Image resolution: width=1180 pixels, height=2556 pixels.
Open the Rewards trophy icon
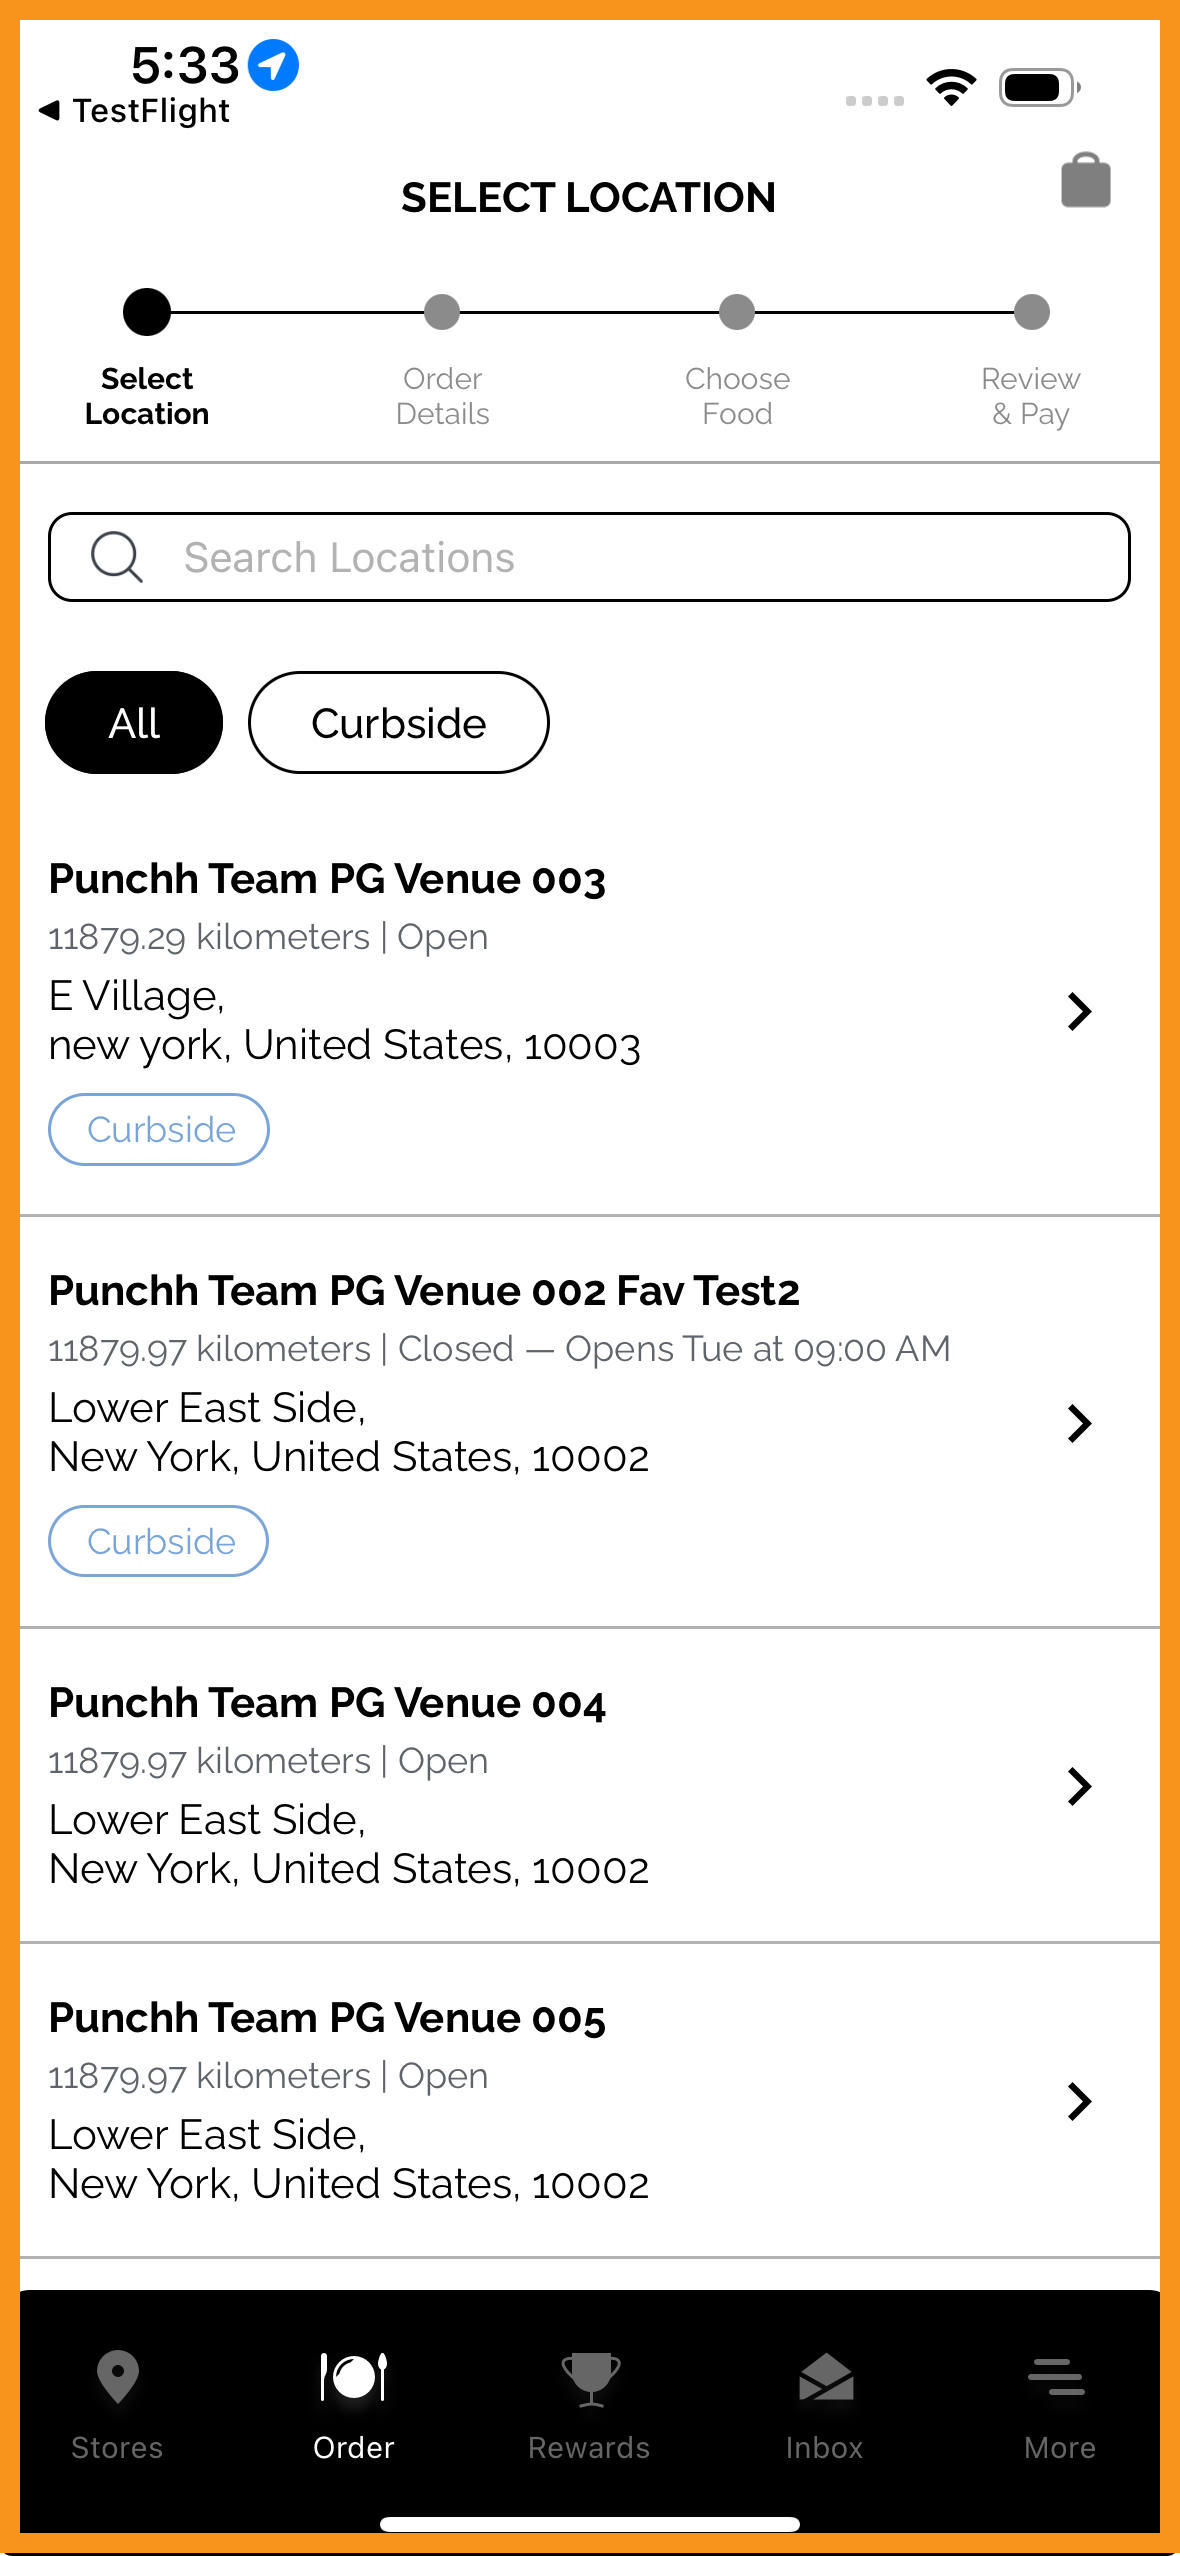pyautogui.click(x=590, y=2378)
